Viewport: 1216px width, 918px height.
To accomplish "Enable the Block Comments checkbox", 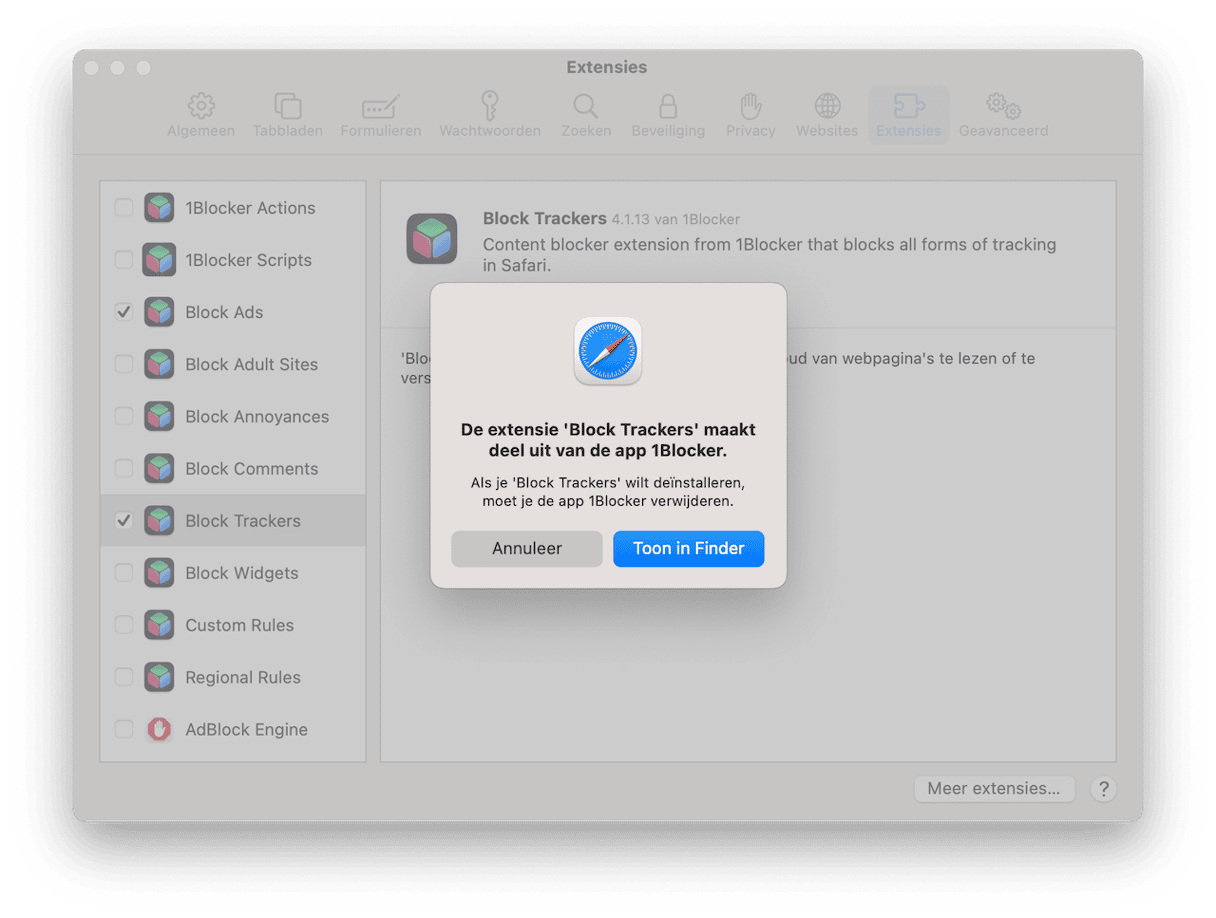I will point(124,468).
